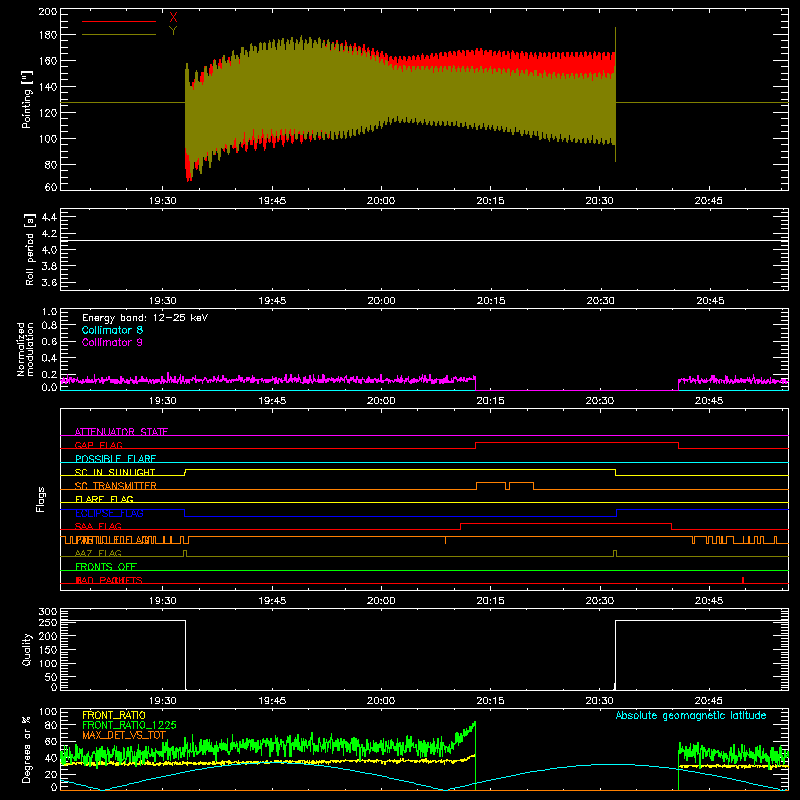The height and width of the screenshot is (800, 800).
Task: Click the 100 tick on 'Degrees or %' axis
Action: (x=47, y=712)
